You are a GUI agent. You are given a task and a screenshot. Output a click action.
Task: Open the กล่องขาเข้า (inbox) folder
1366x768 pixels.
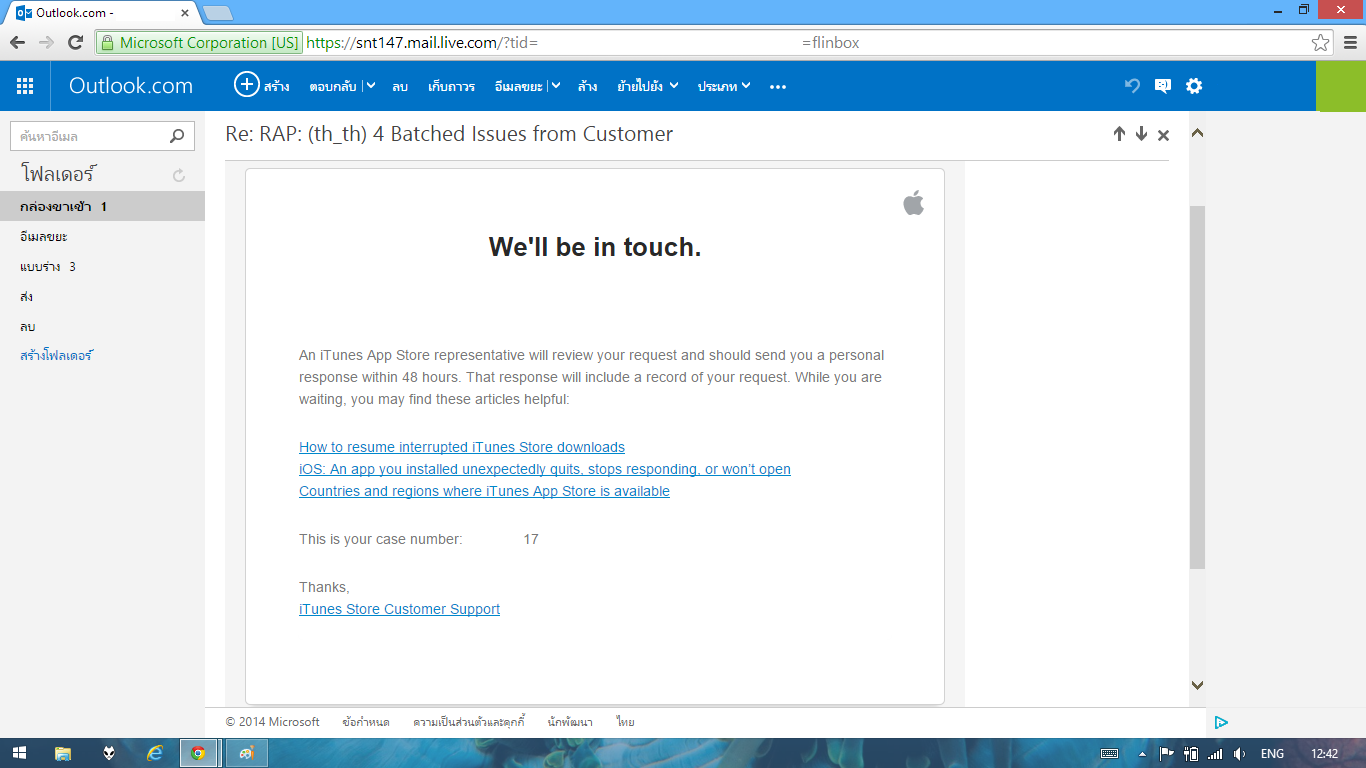coord(102,207)
